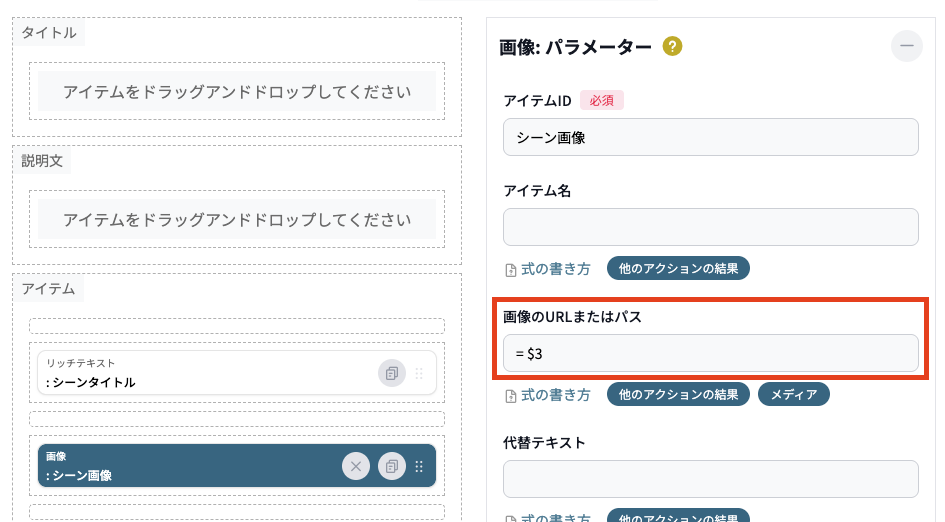Duplicate the シーン画像 image item

(x=392, y=466)
